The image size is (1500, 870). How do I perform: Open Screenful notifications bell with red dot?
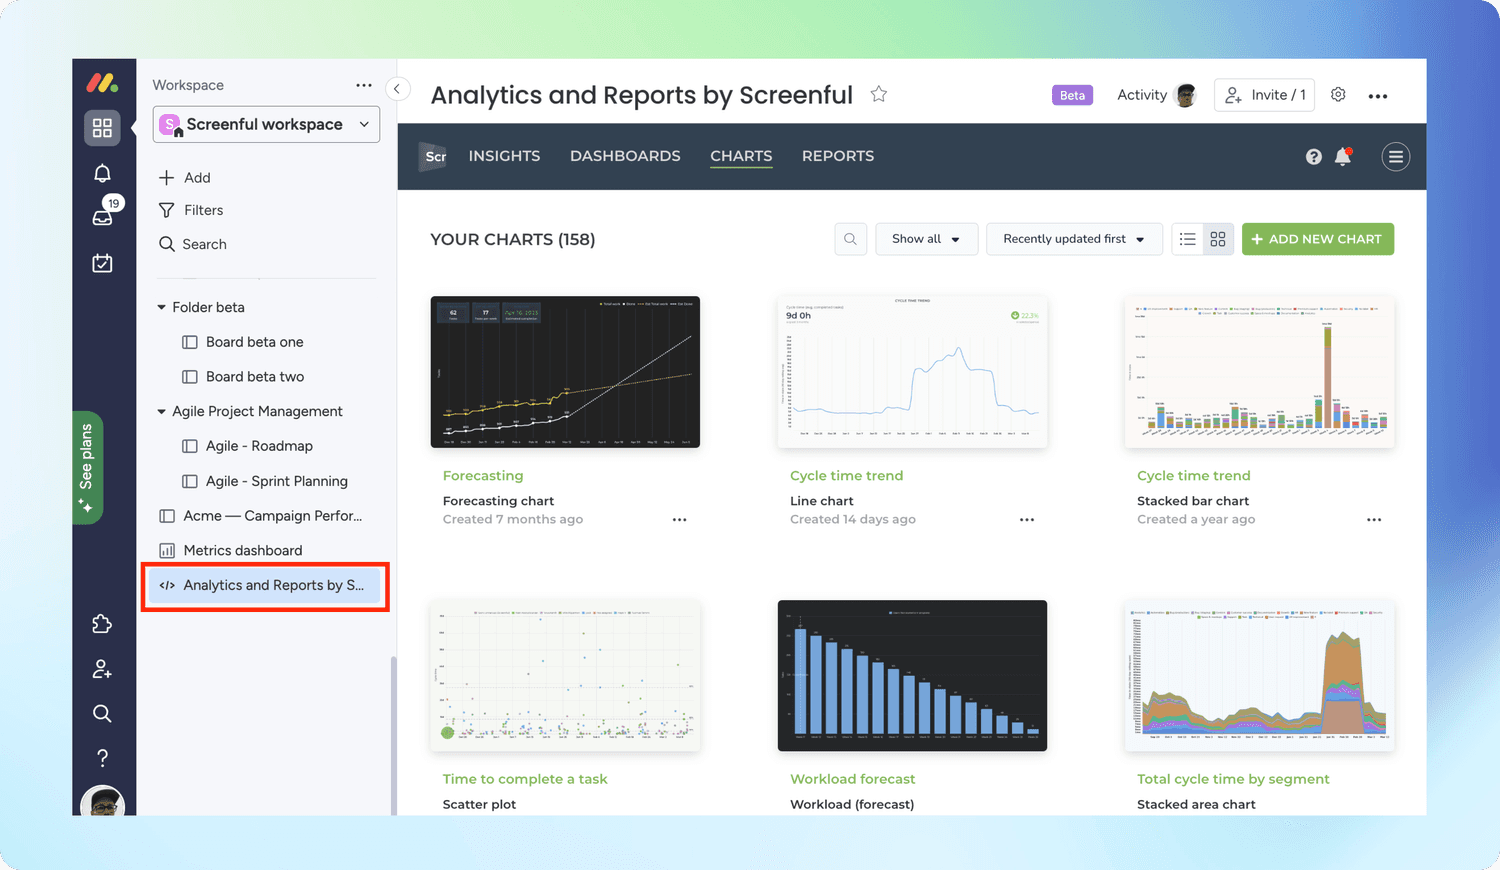(x=1343, y=156)
